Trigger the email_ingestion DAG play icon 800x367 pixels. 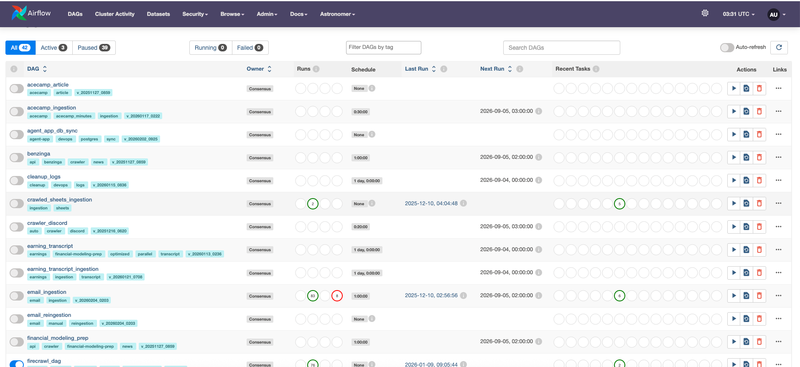coord(734,296)
